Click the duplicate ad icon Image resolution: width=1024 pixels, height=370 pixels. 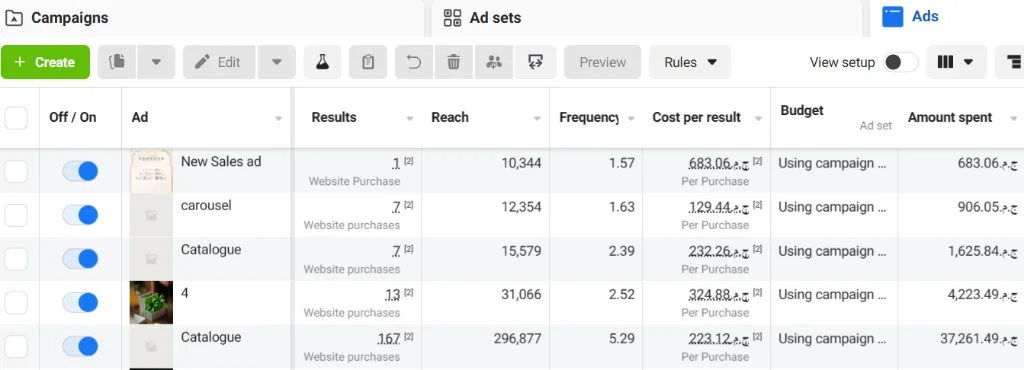click(118, 62)
